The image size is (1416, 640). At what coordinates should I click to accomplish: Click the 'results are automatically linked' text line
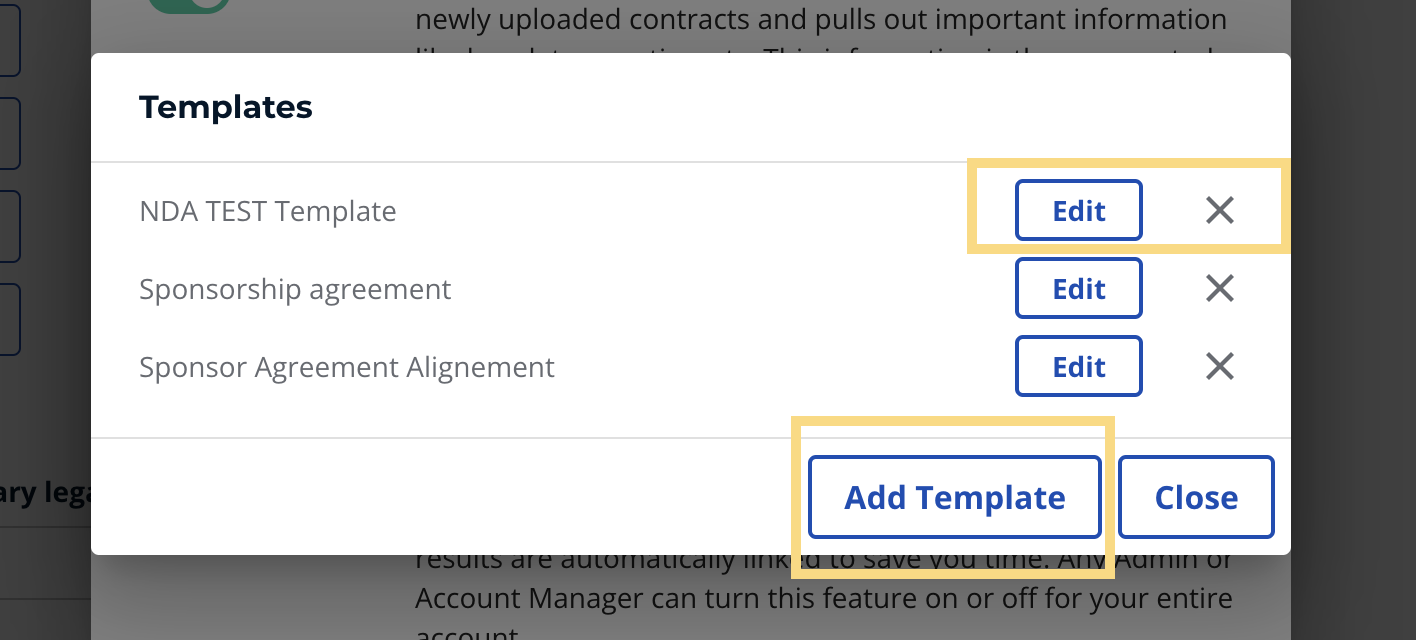coord(822,562)
